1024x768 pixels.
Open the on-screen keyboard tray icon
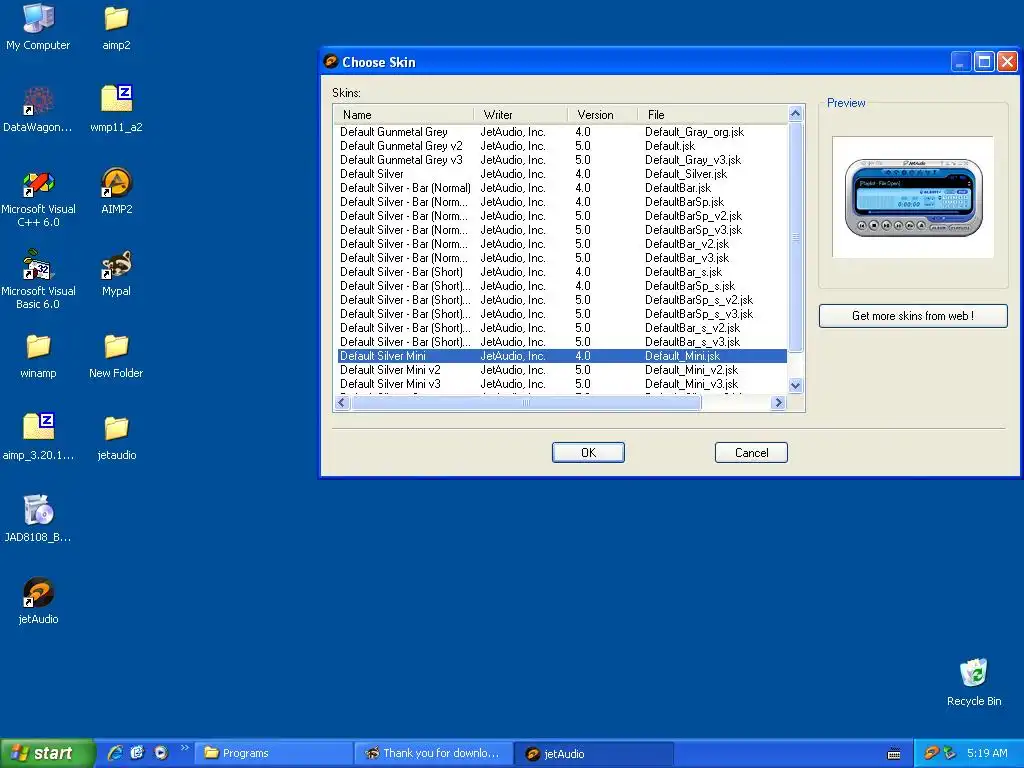(x=895, y=754)
